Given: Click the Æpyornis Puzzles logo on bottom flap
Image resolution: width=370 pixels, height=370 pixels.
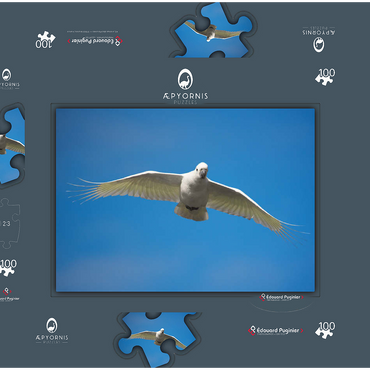Looking at the screenshot, I should [x=52, y=331].
